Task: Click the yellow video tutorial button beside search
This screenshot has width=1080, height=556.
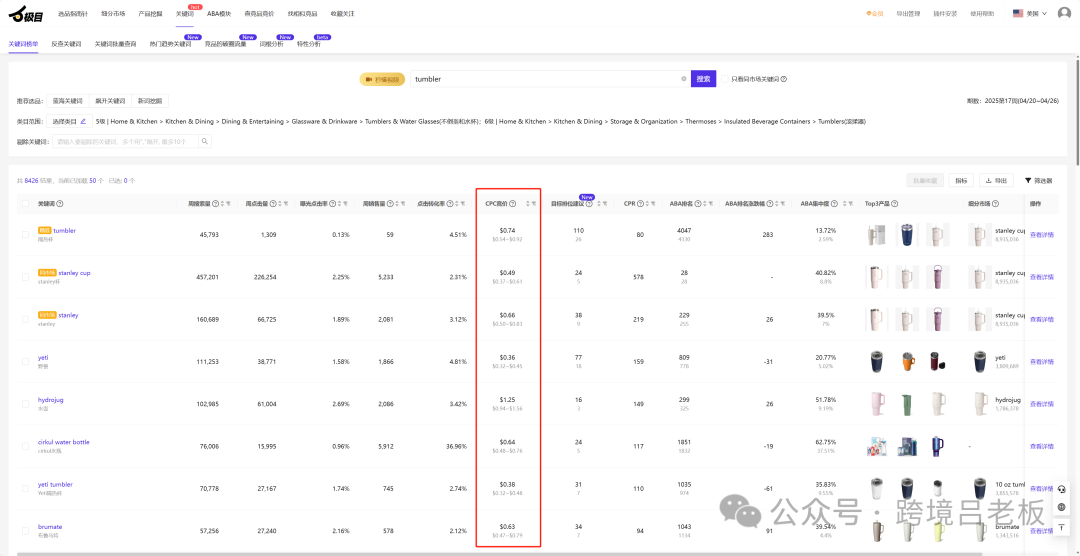Action: pyautogui.click(x=382, y=79)
